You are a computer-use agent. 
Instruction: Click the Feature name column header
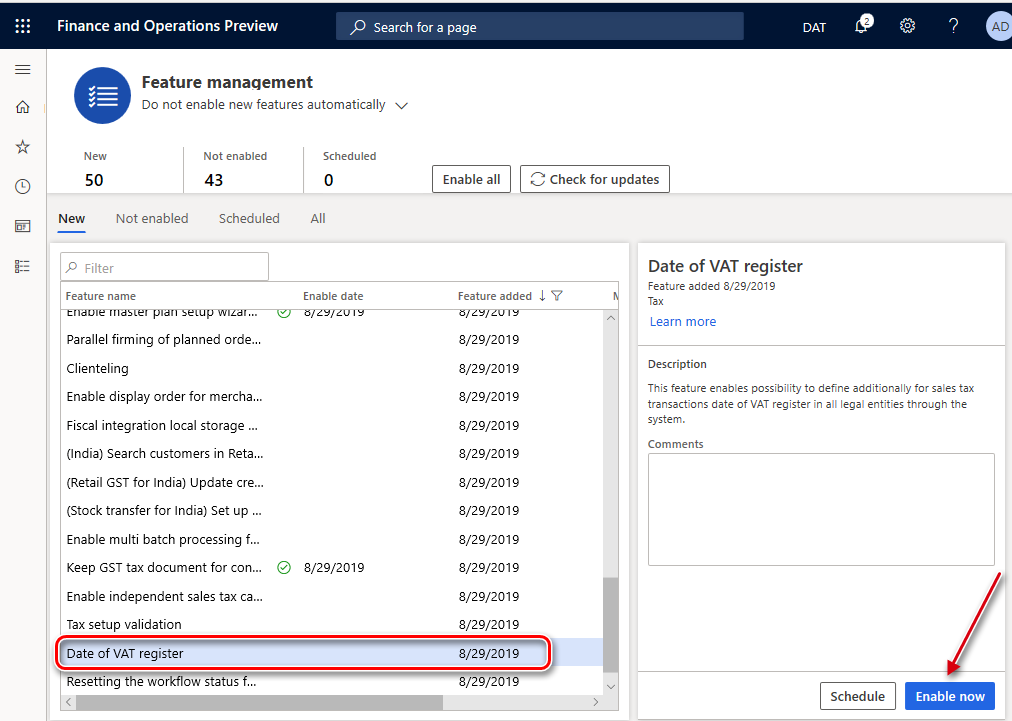tap(101, 296)
